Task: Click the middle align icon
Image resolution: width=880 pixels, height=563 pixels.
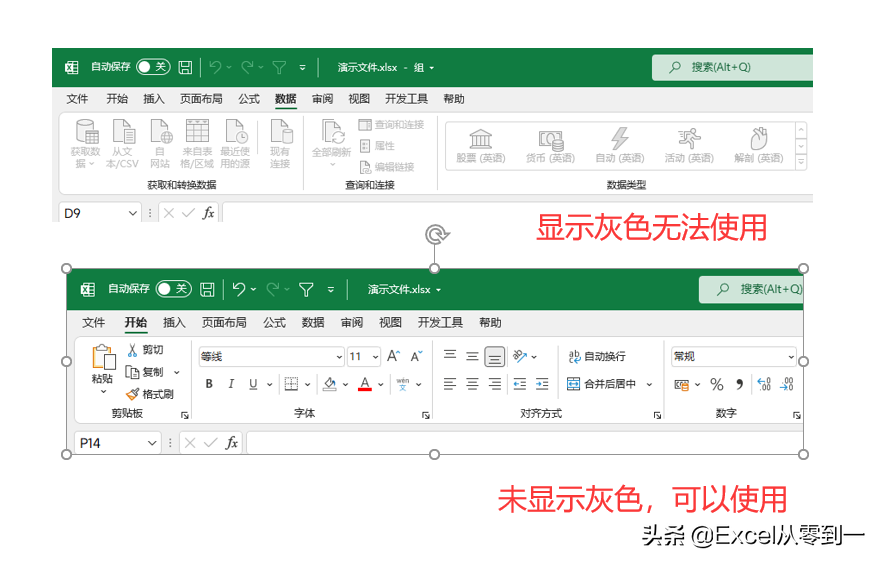Action: tap(472, 356)
